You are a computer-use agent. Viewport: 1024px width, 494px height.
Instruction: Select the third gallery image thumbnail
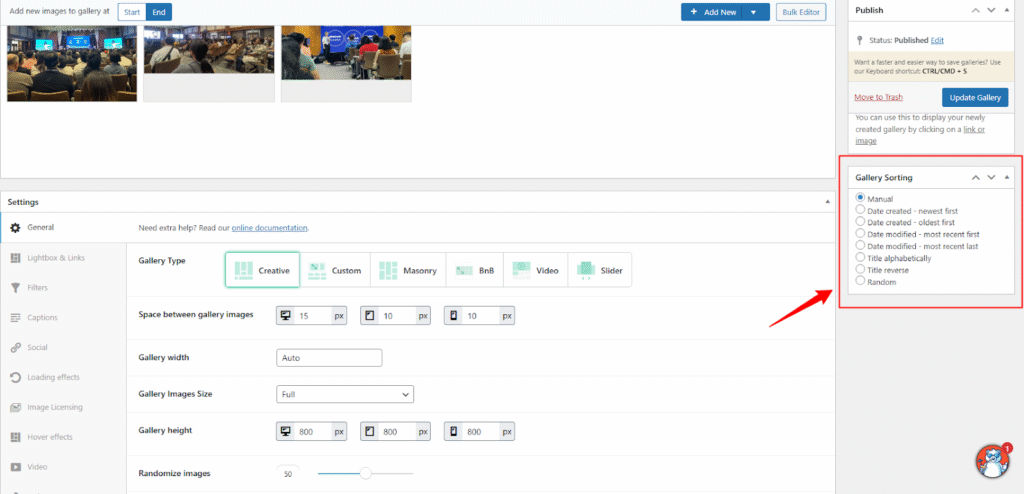[346, 63]
